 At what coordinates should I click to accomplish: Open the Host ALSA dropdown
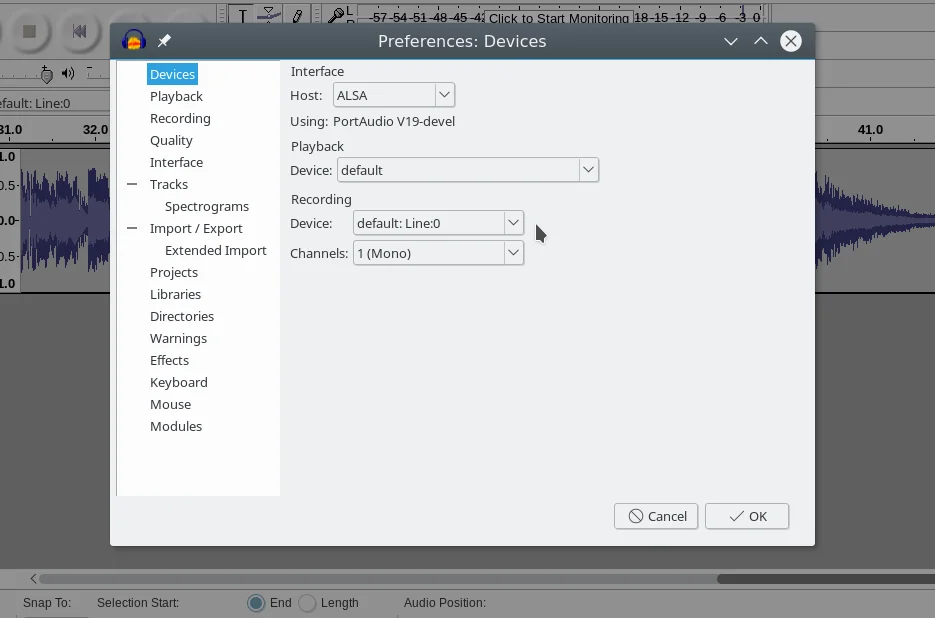coord(394,95)
